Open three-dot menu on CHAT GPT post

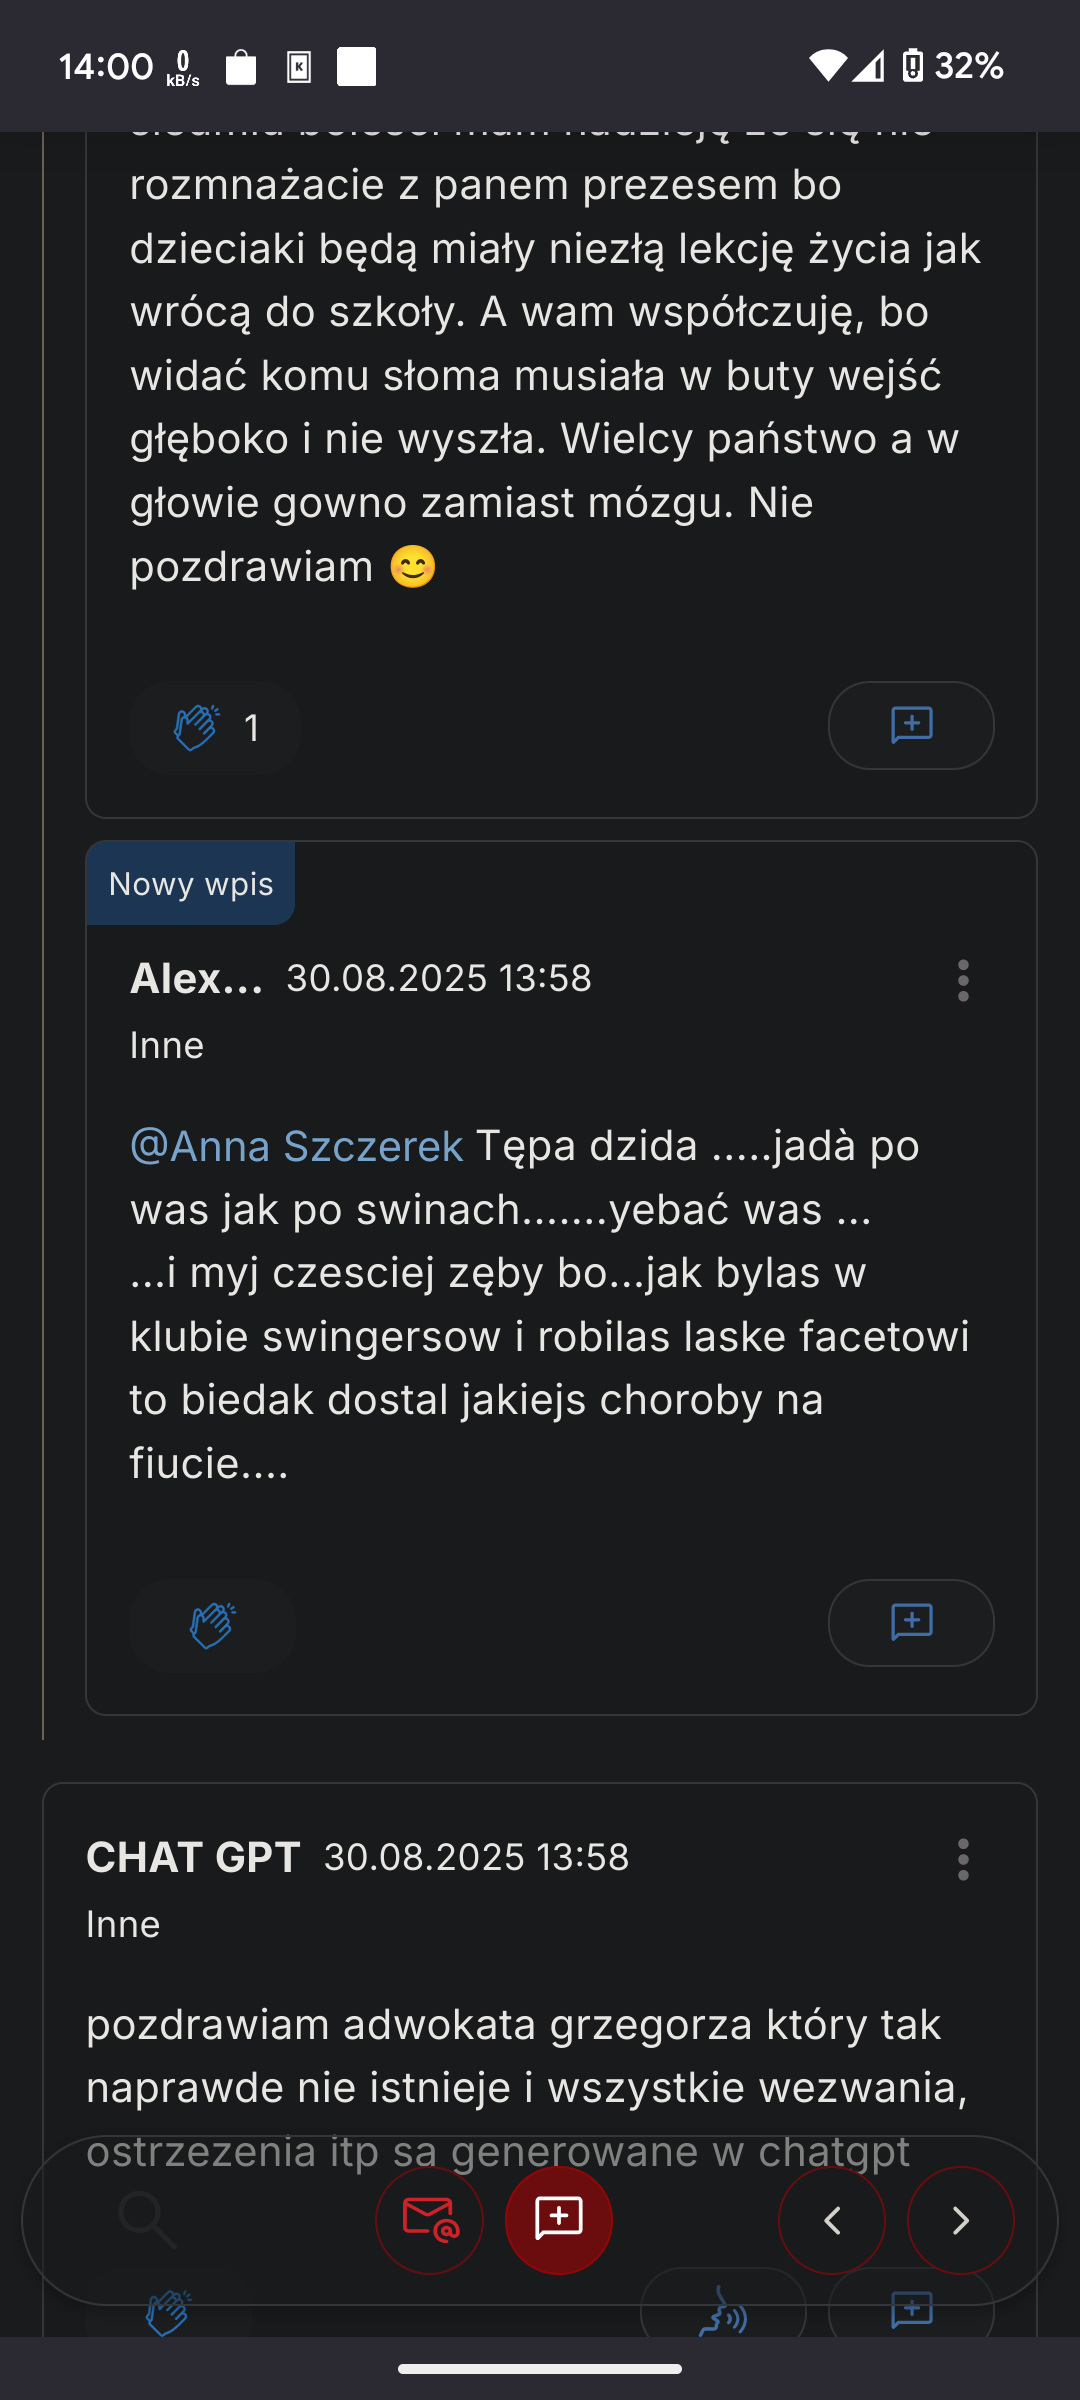coord(963,1859)
